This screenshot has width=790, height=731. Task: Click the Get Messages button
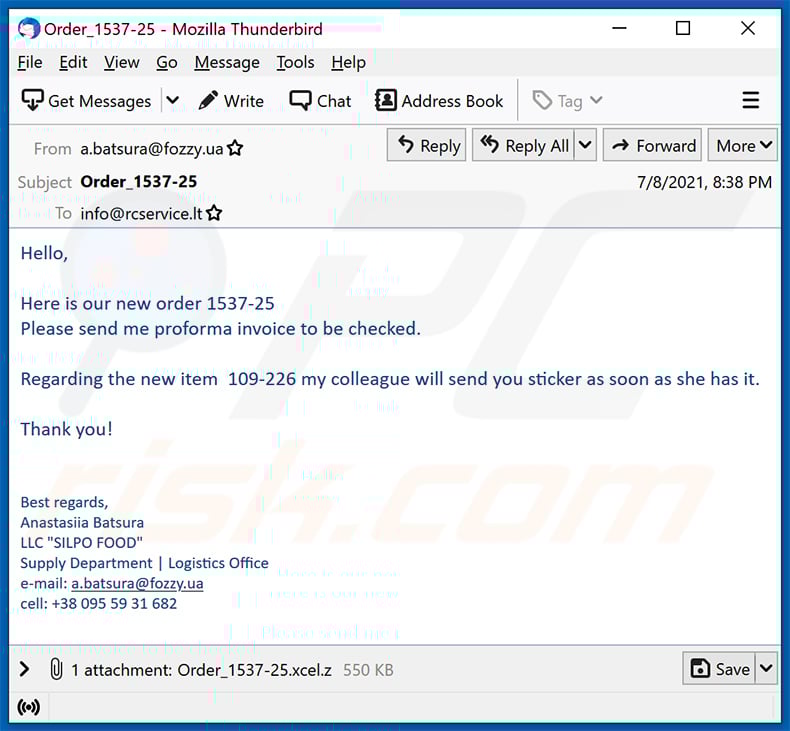[87, 101]
